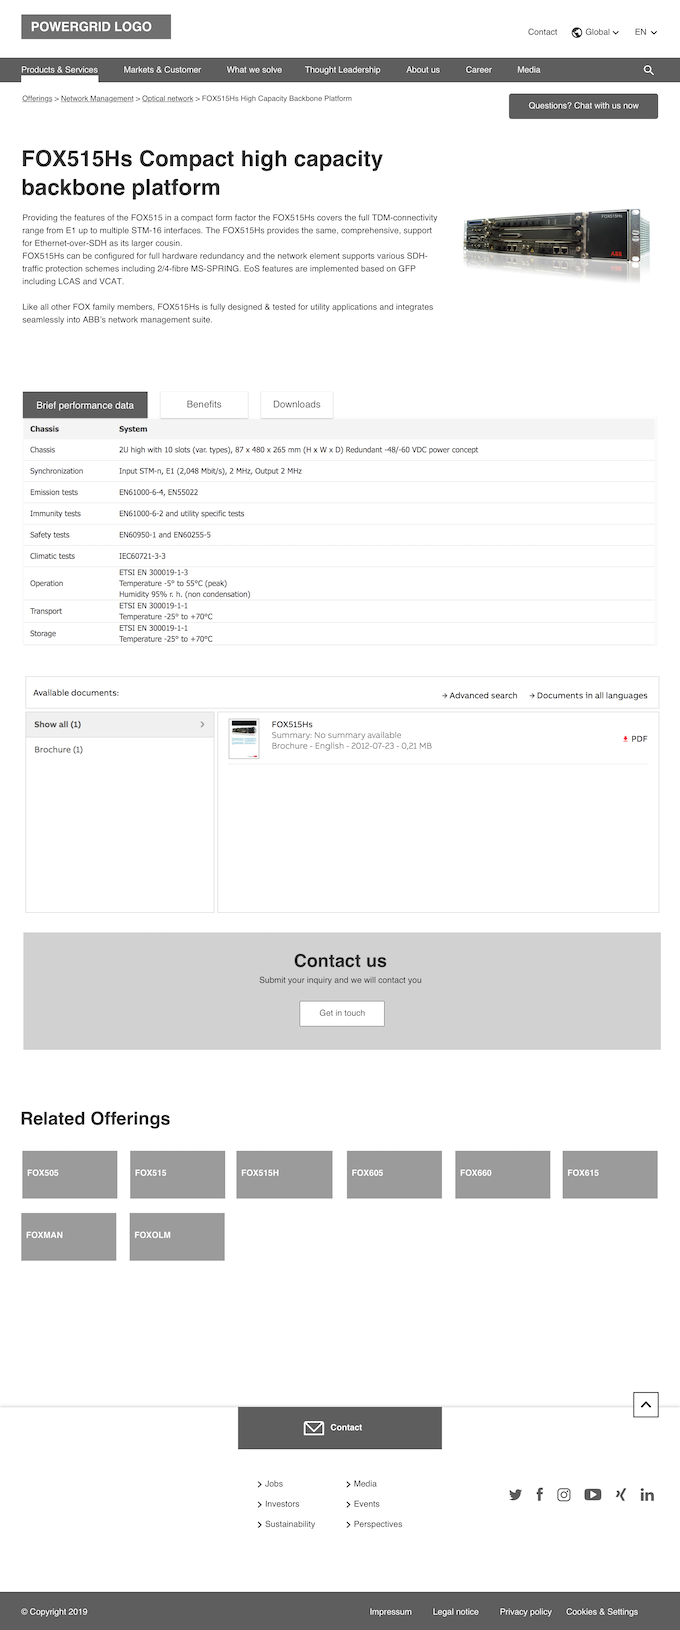Open the FOXOLM related offering
The image size is (680, 1630).
[x=177, y=1236]
